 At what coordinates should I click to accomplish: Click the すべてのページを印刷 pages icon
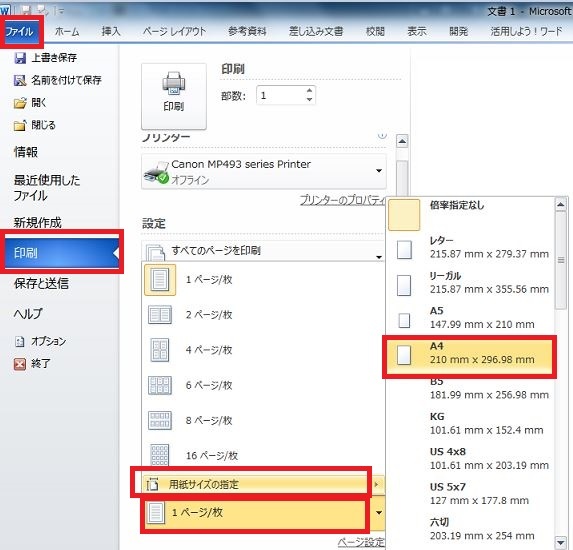click(x=155, y=252)
